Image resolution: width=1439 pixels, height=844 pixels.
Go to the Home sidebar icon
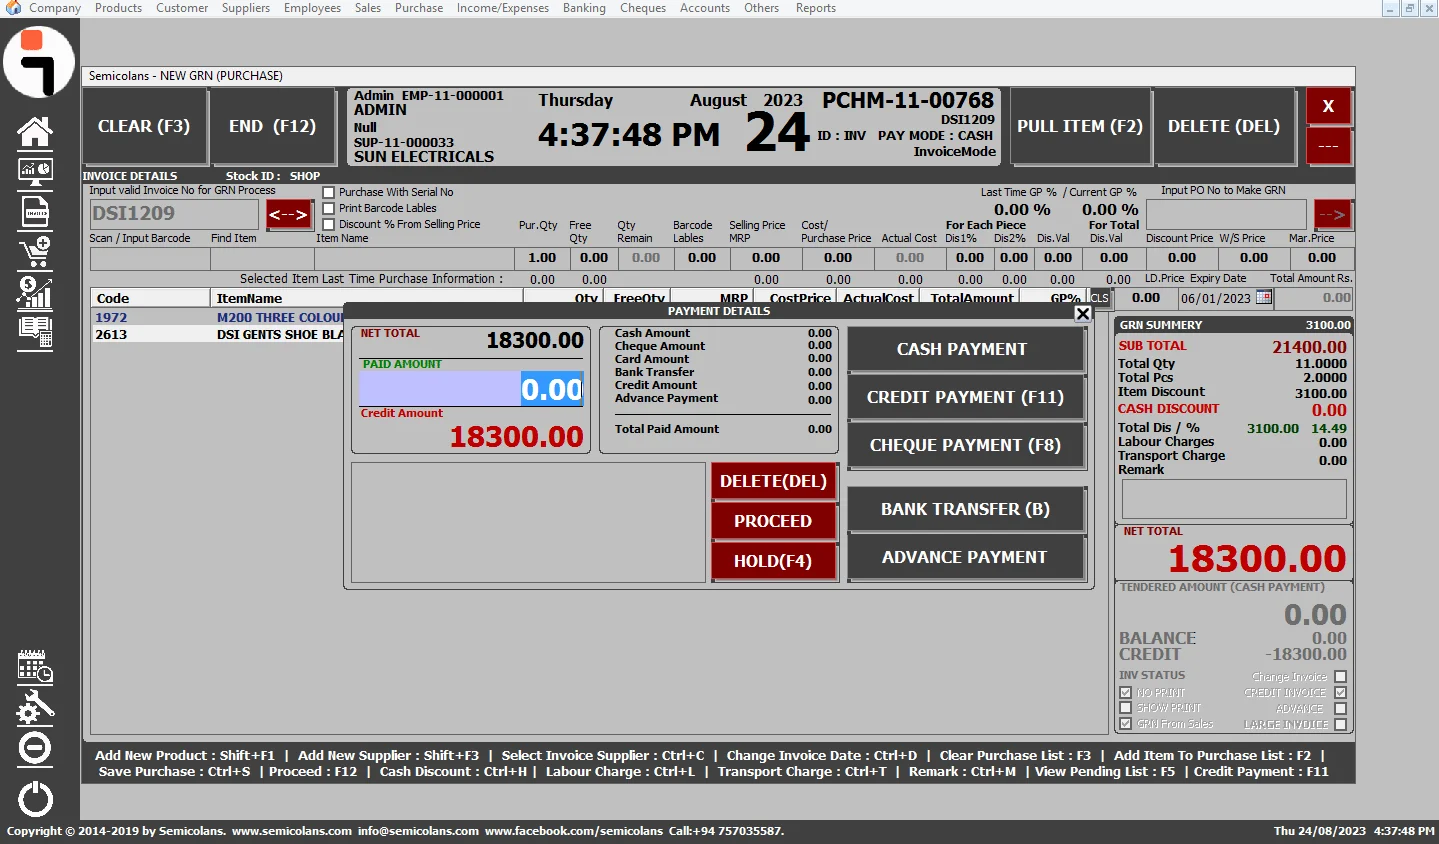coord(35,131)
